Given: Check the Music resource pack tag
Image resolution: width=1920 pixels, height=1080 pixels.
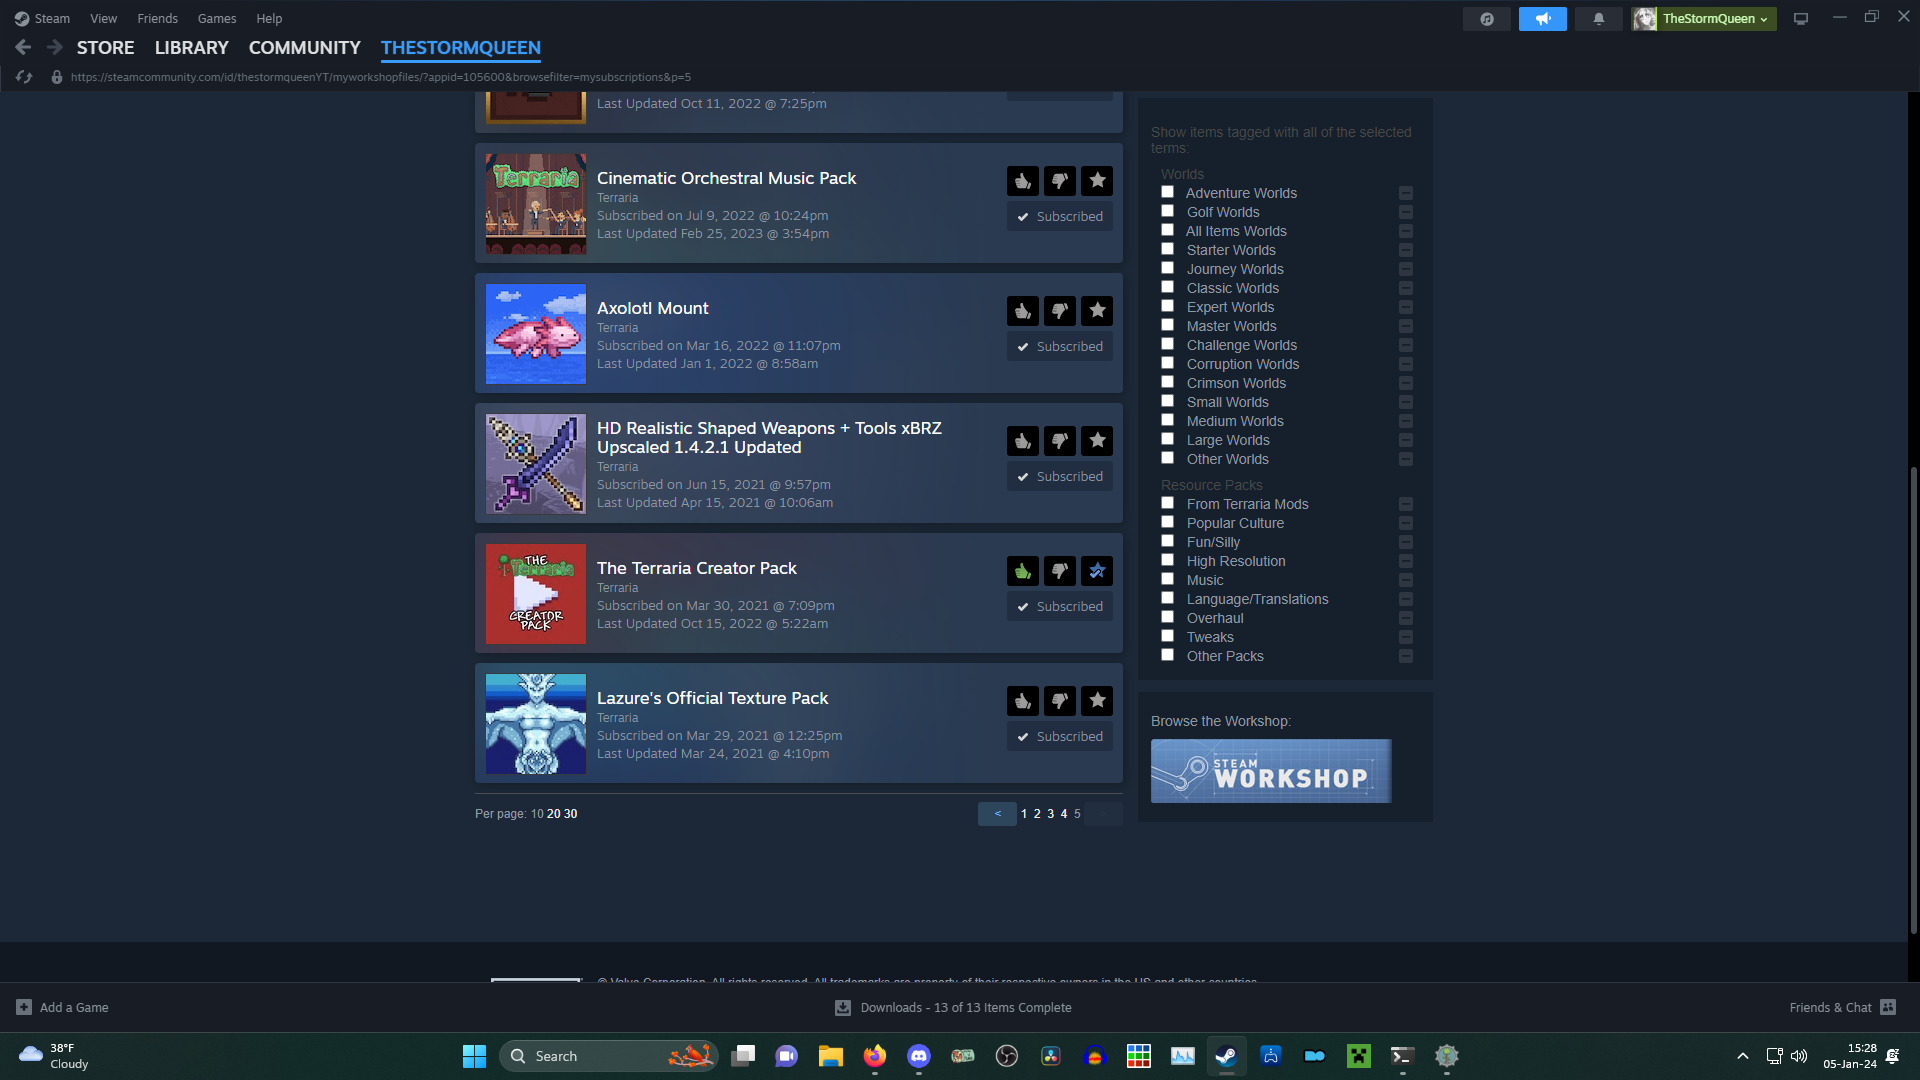Looking at the screenshot, I should tap(1167, 579).
